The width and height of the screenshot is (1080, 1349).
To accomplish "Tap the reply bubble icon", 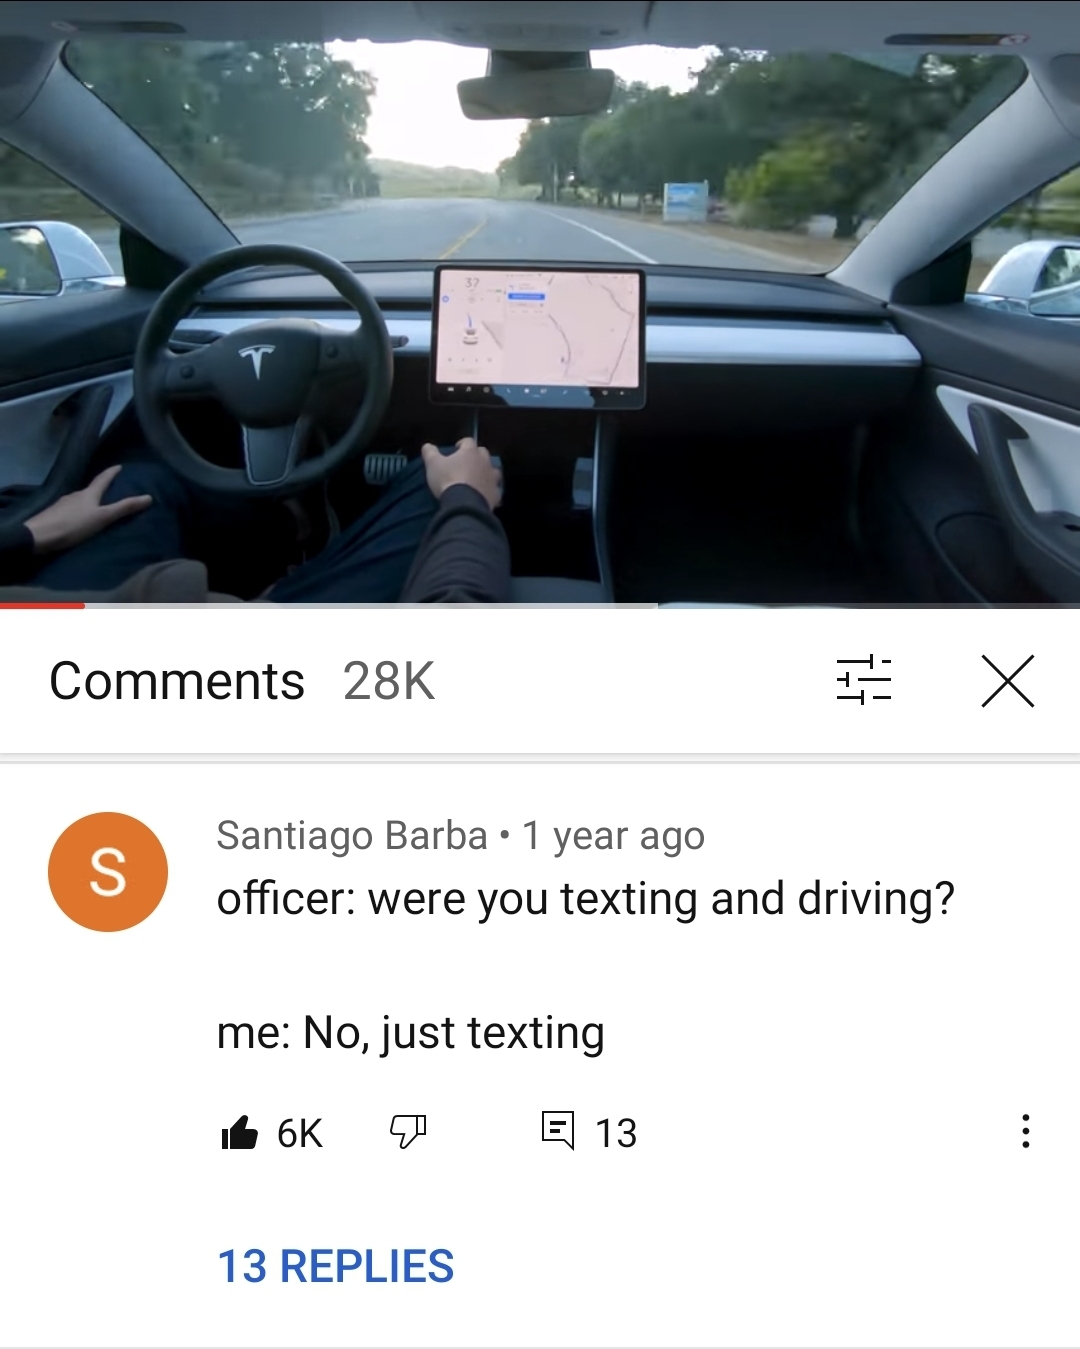I will pyautogui.click(x=558, y=1131).
